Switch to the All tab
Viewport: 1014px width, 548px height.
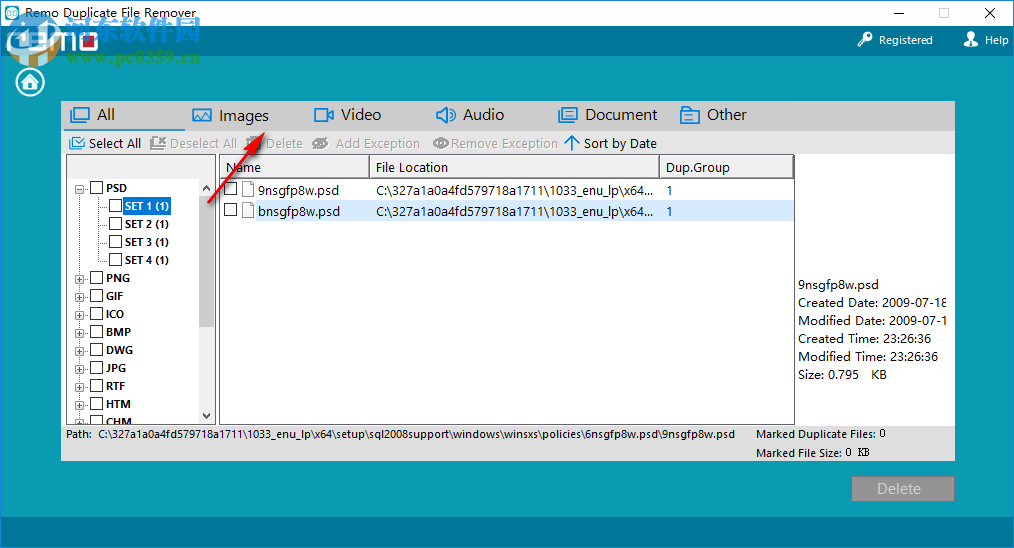(x=124, y=115)
